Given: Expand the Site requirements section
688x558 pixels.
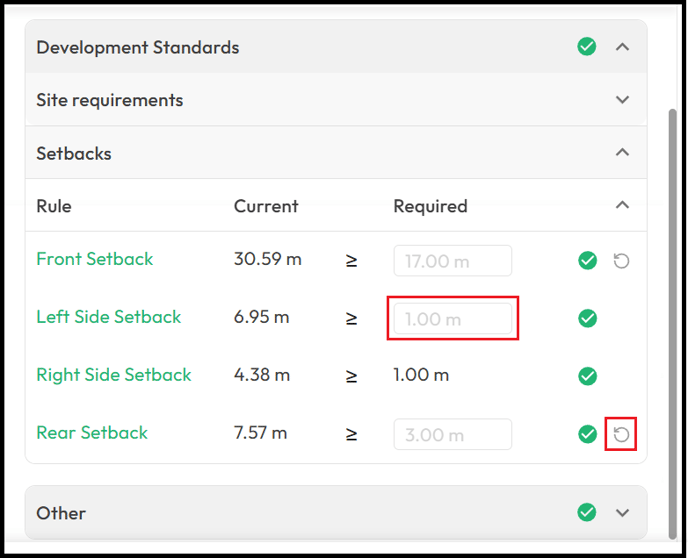Looking at the screenshot, I should pos(622,100).
